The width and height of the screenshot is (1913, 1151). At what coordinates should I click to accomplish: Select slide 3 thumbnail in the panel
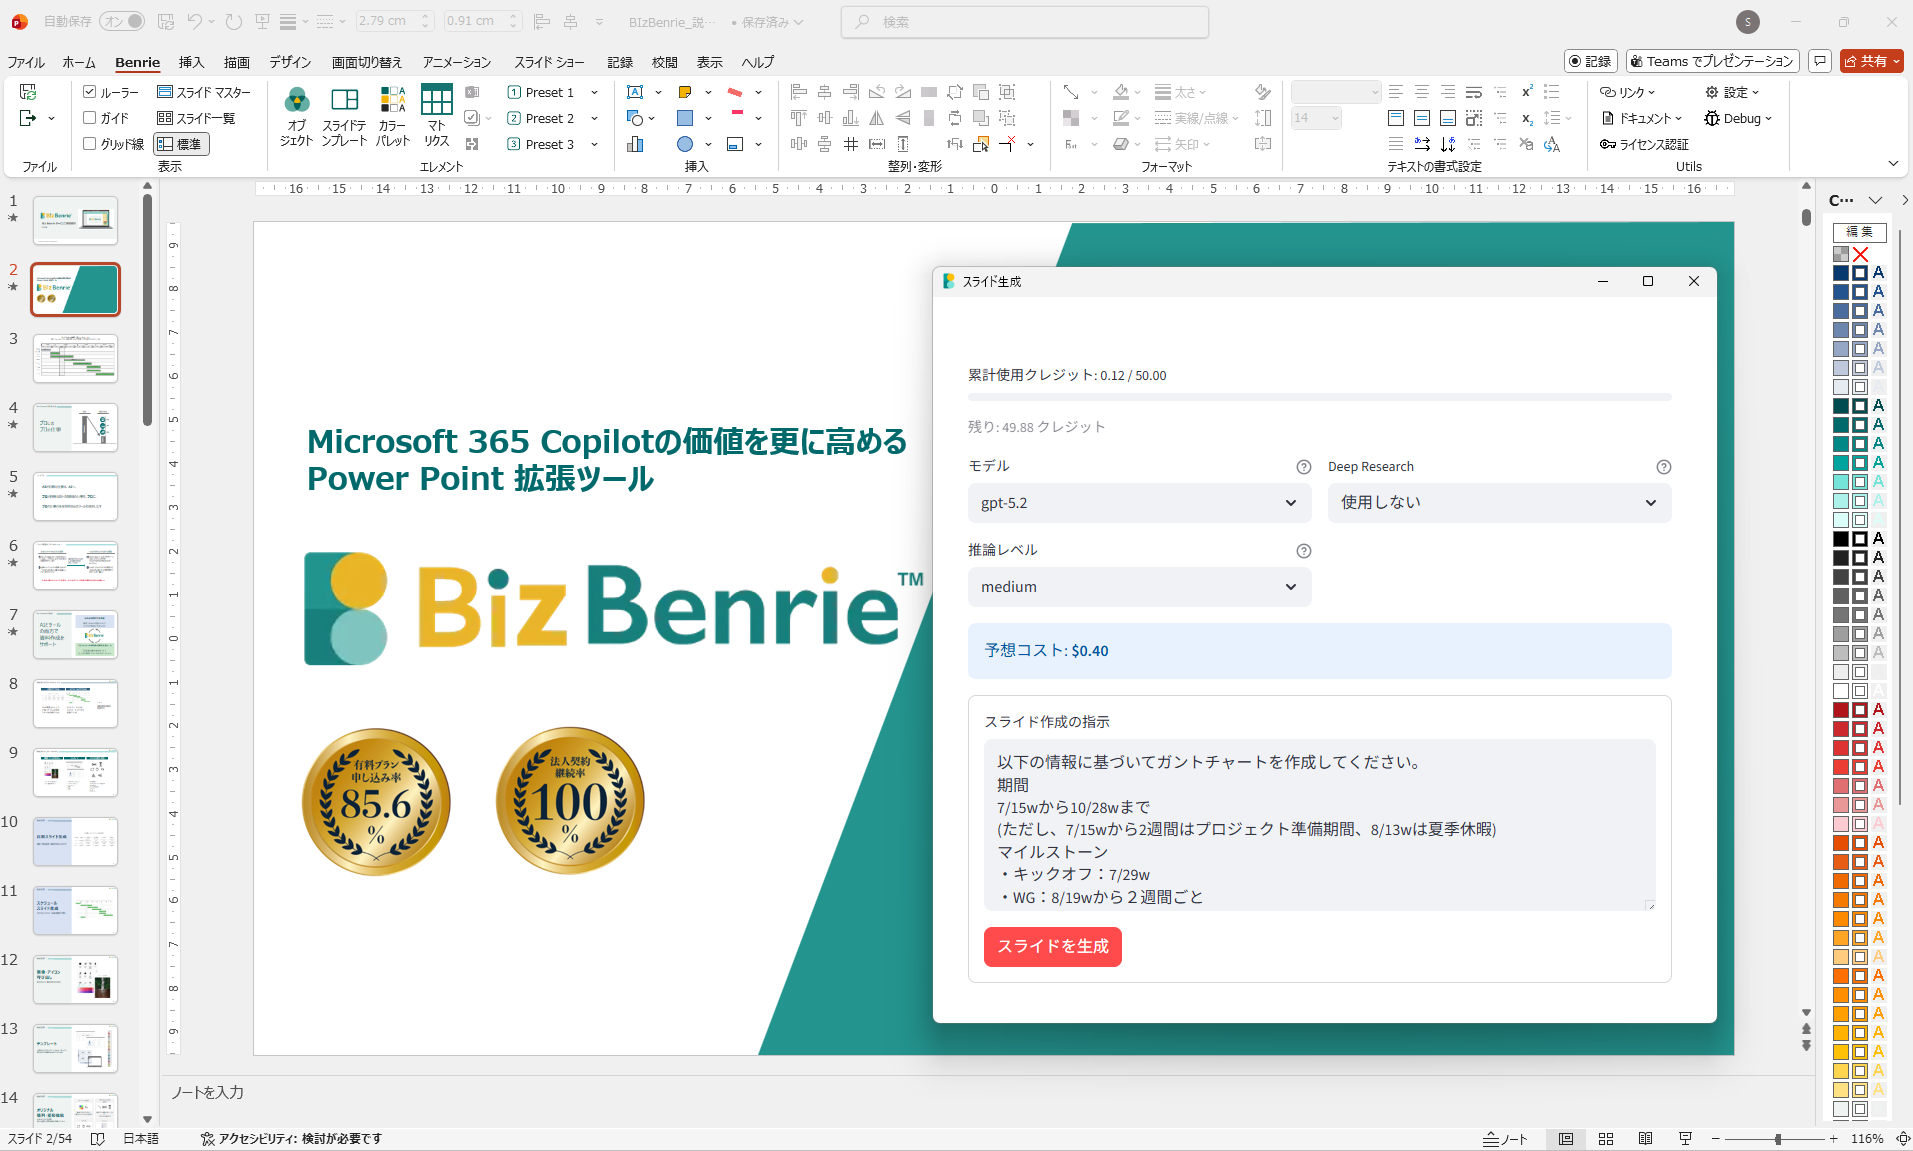click(75, 358)
